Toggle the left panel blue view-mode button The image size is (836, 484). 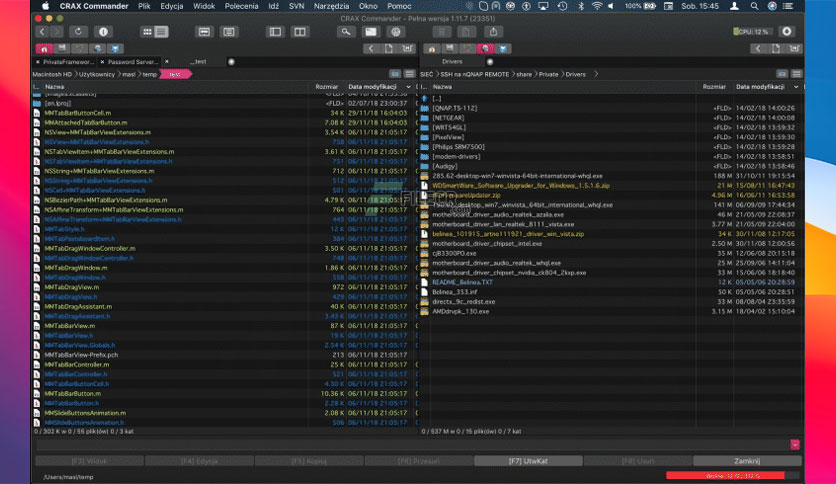click(395, 74)
